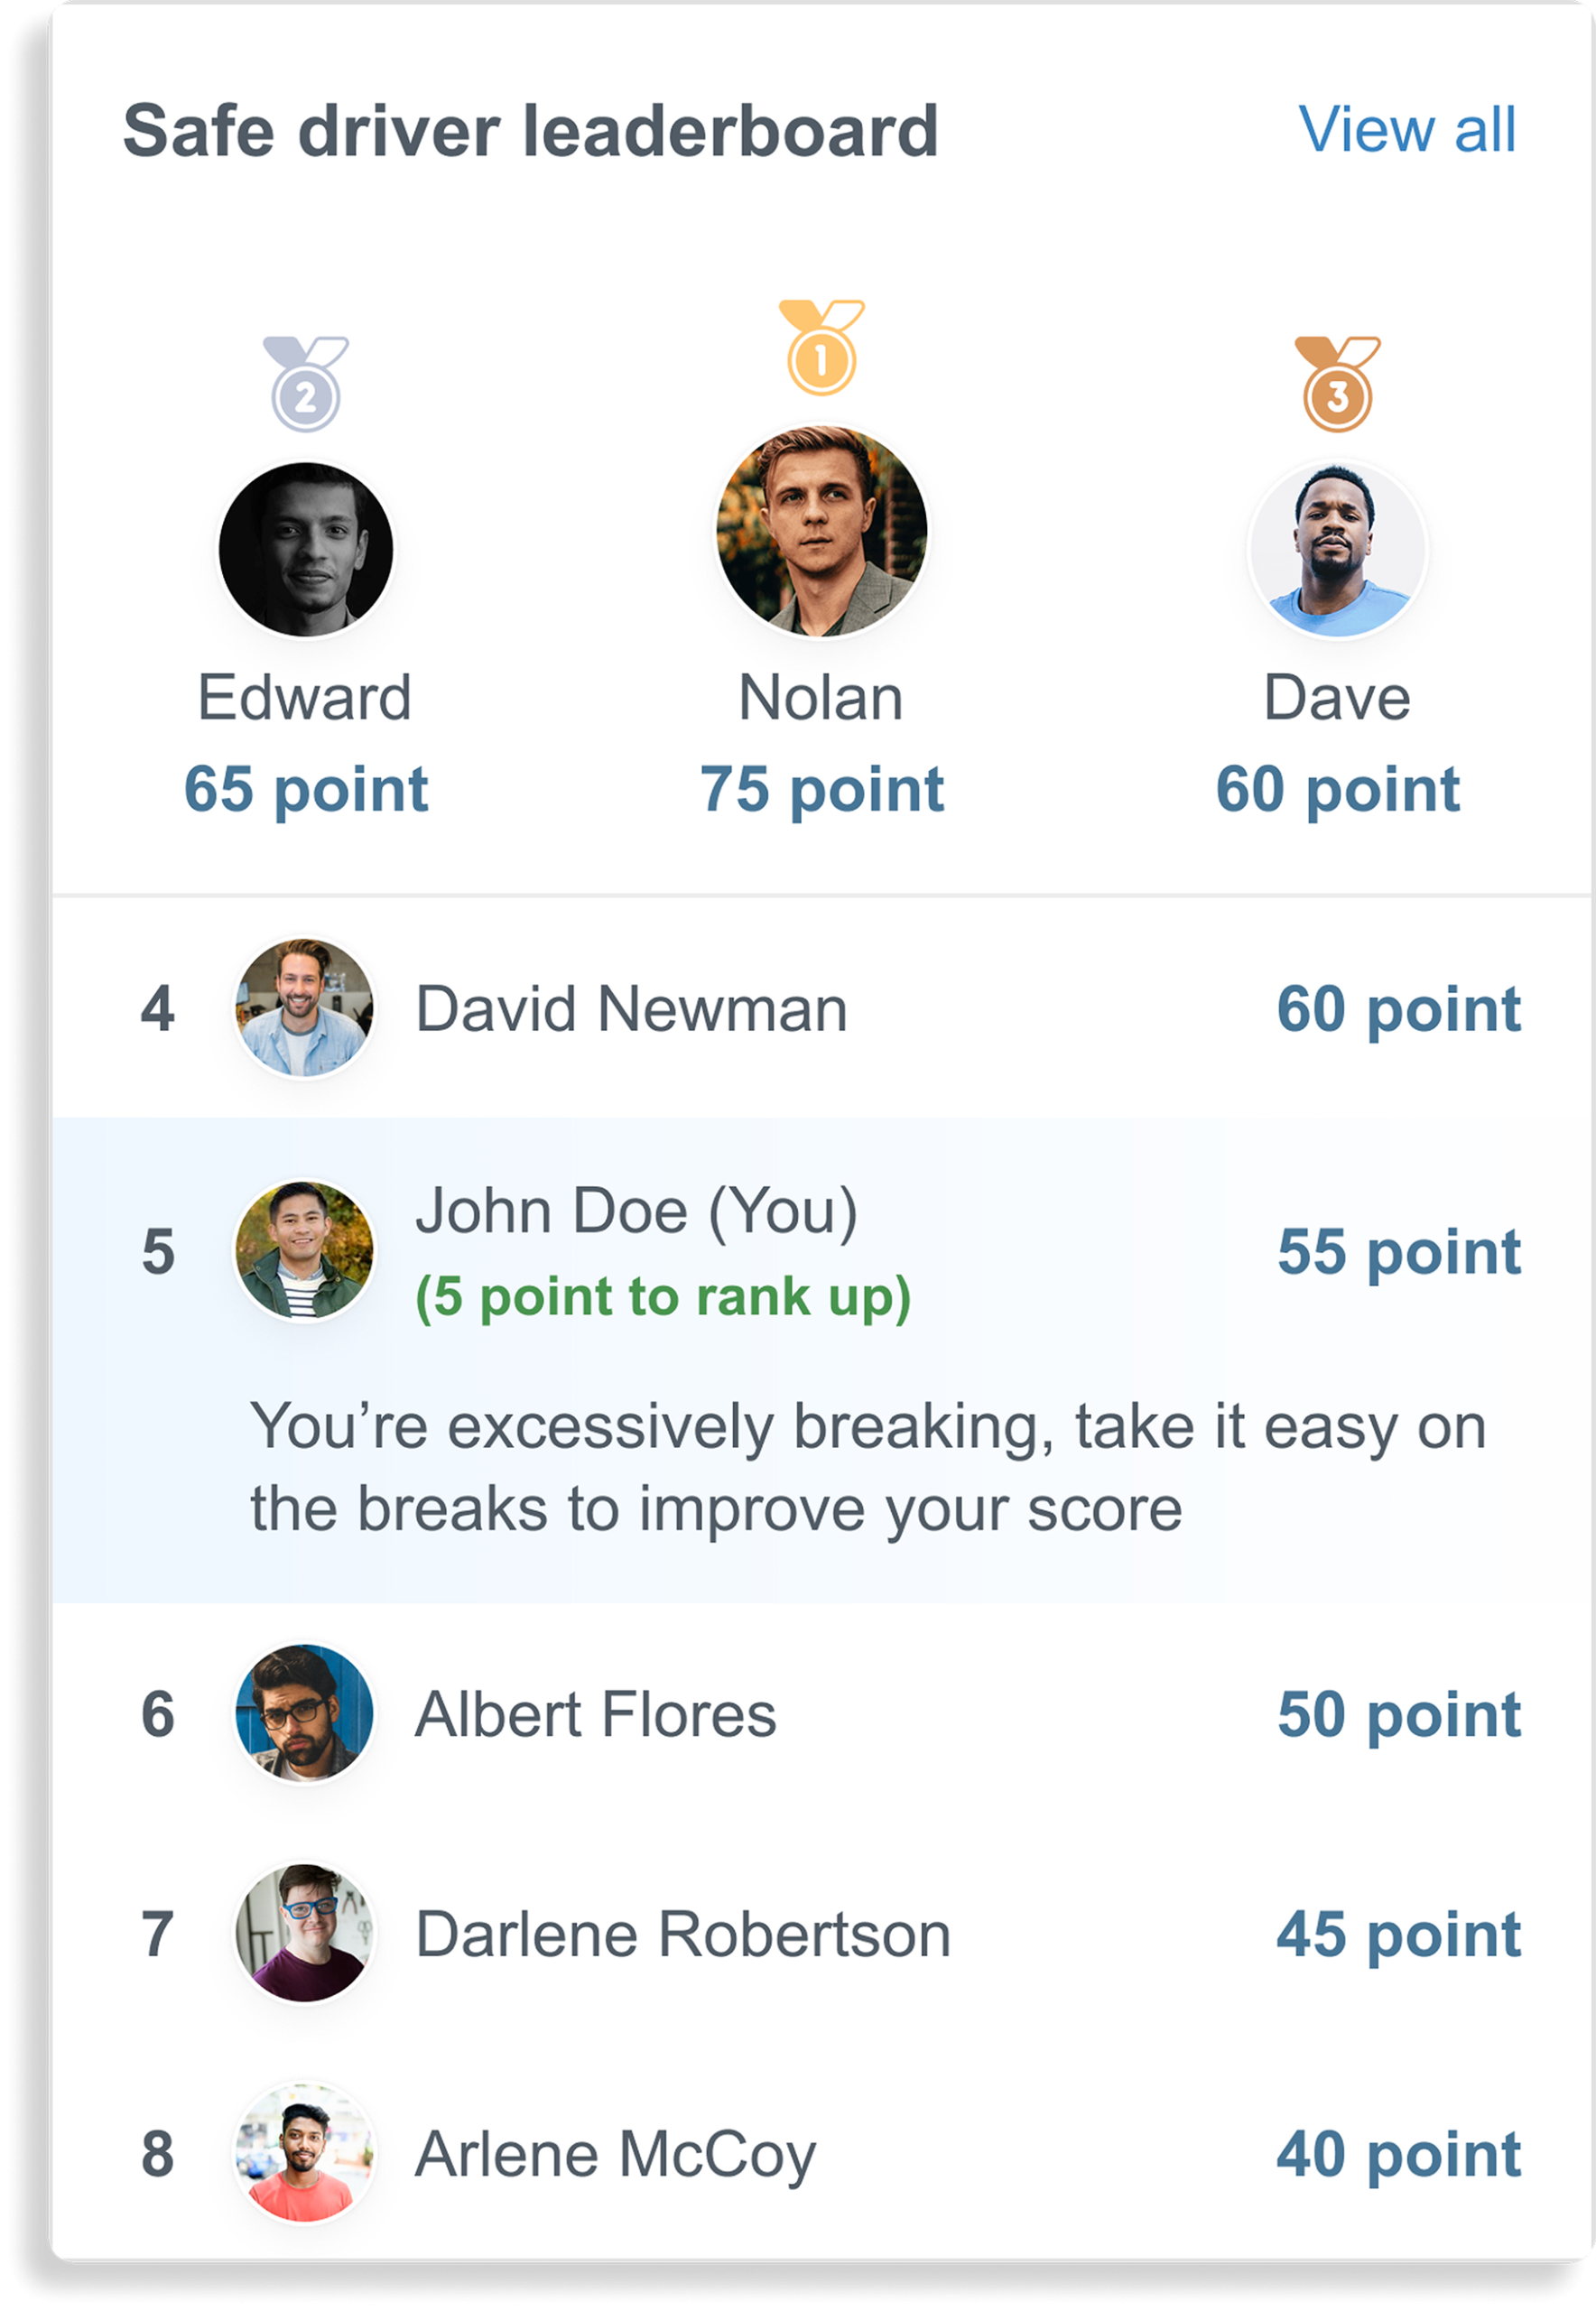
Task: Select Nolan's 75 point score
Action: click(x=823, y=789)
